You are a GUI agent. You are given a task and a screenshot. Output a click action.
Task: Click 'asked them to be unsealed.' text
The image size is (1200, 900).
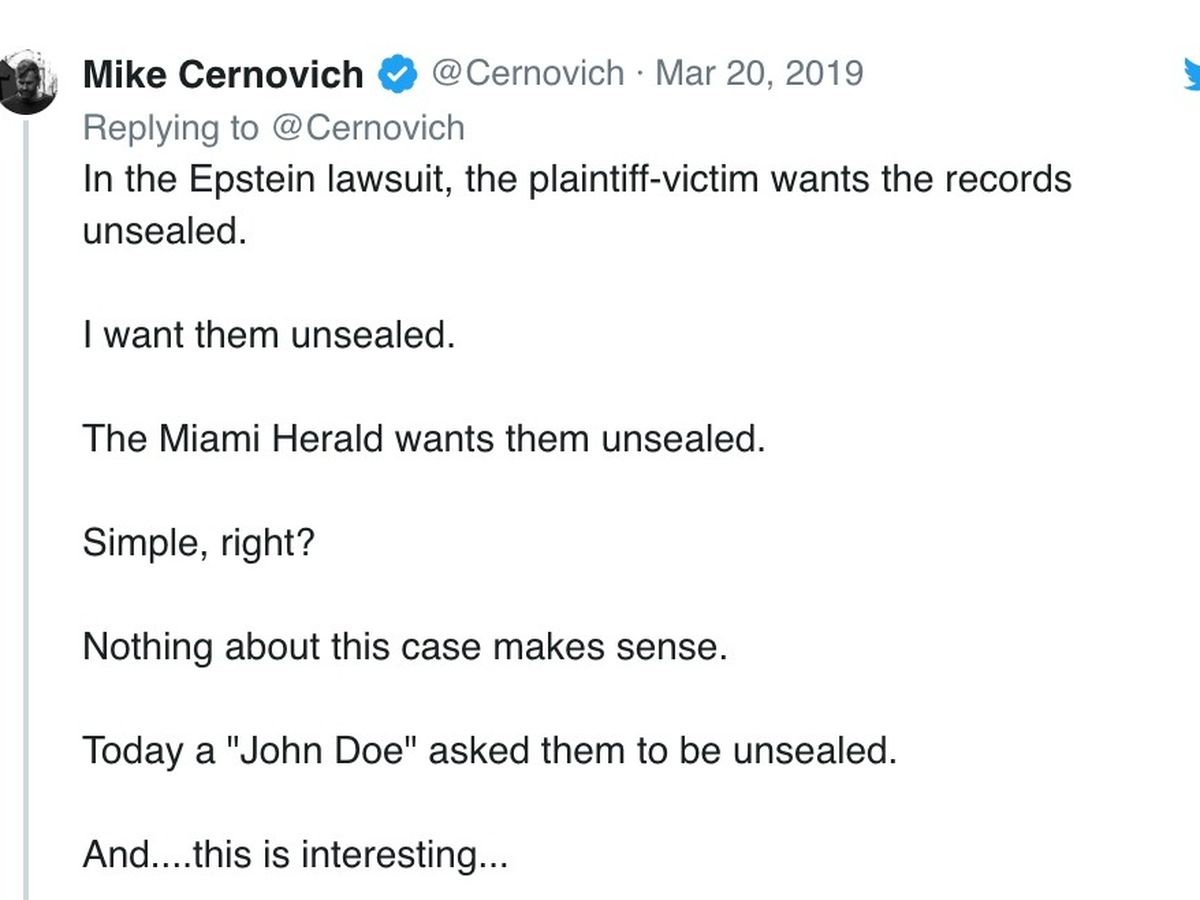(x=667, y=750)
